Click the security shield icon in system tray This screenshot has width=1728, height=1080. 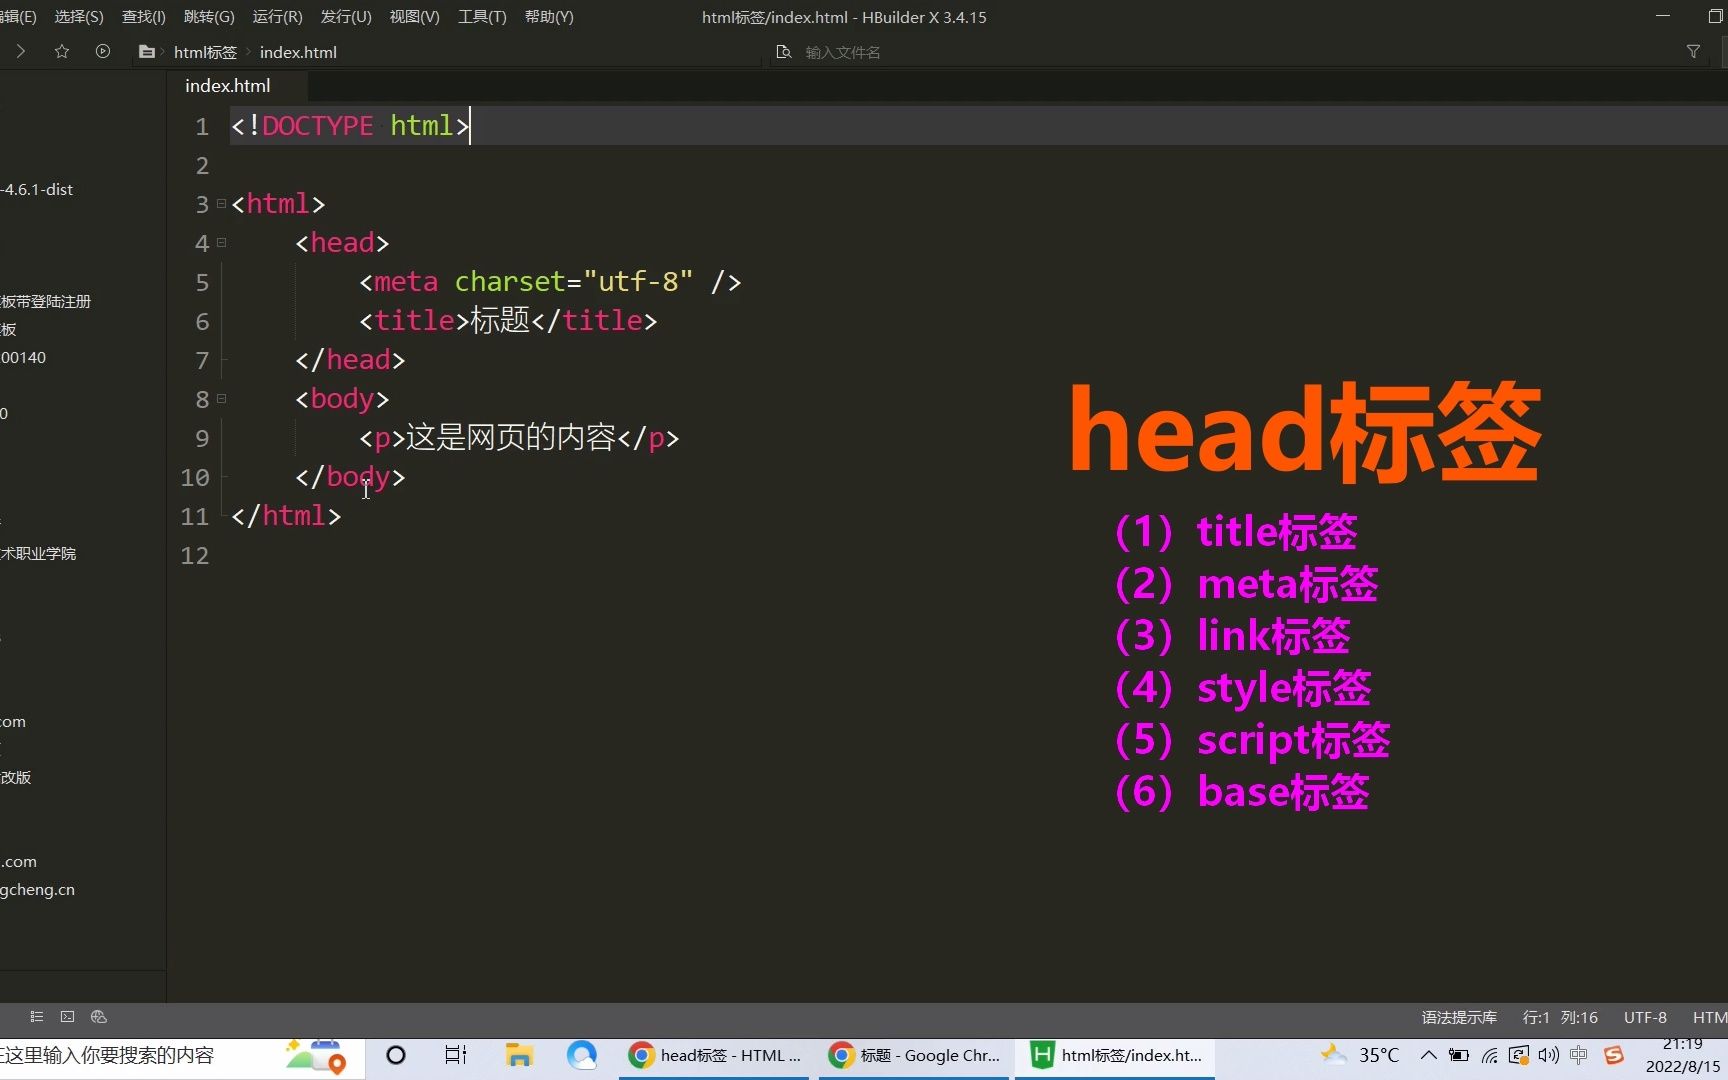click(x=1519, y=1056)
